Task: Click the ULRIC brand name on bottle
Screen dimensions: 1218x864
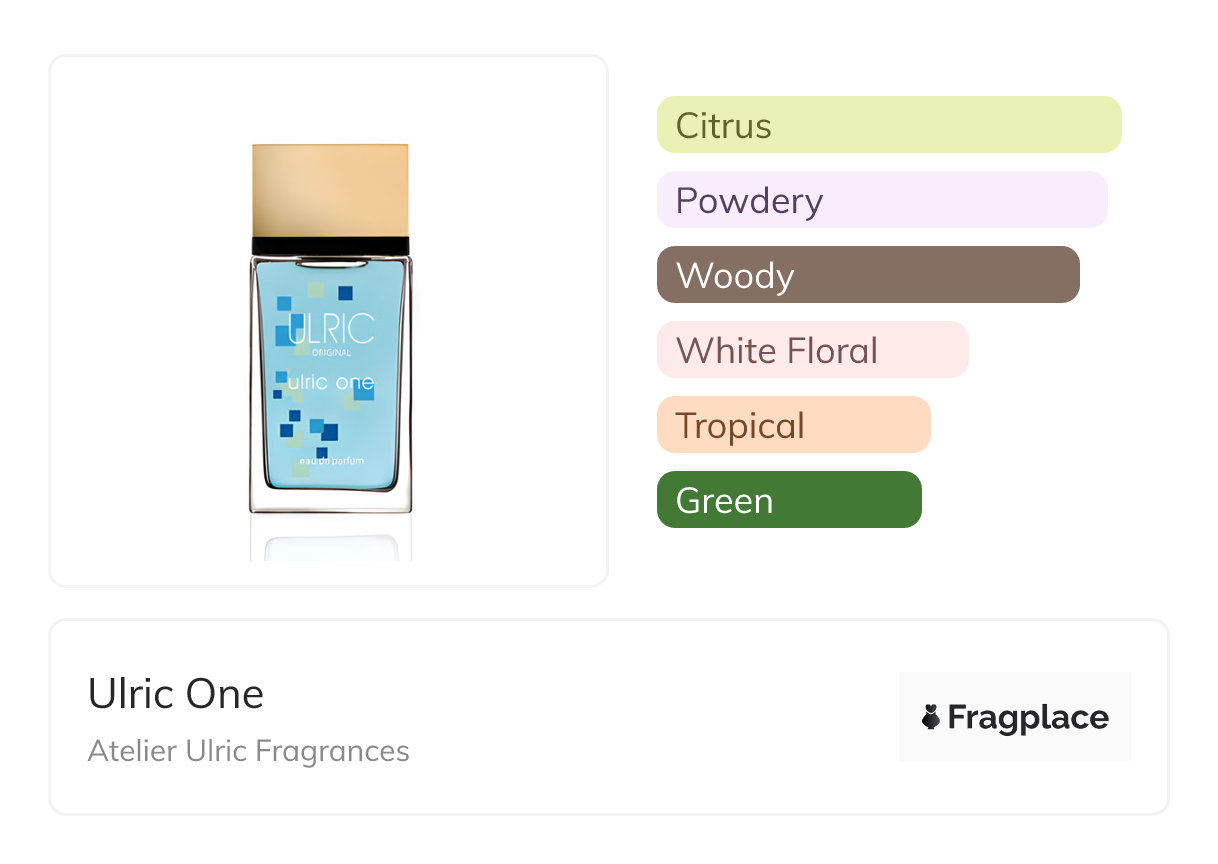Action: pos(330,329)
